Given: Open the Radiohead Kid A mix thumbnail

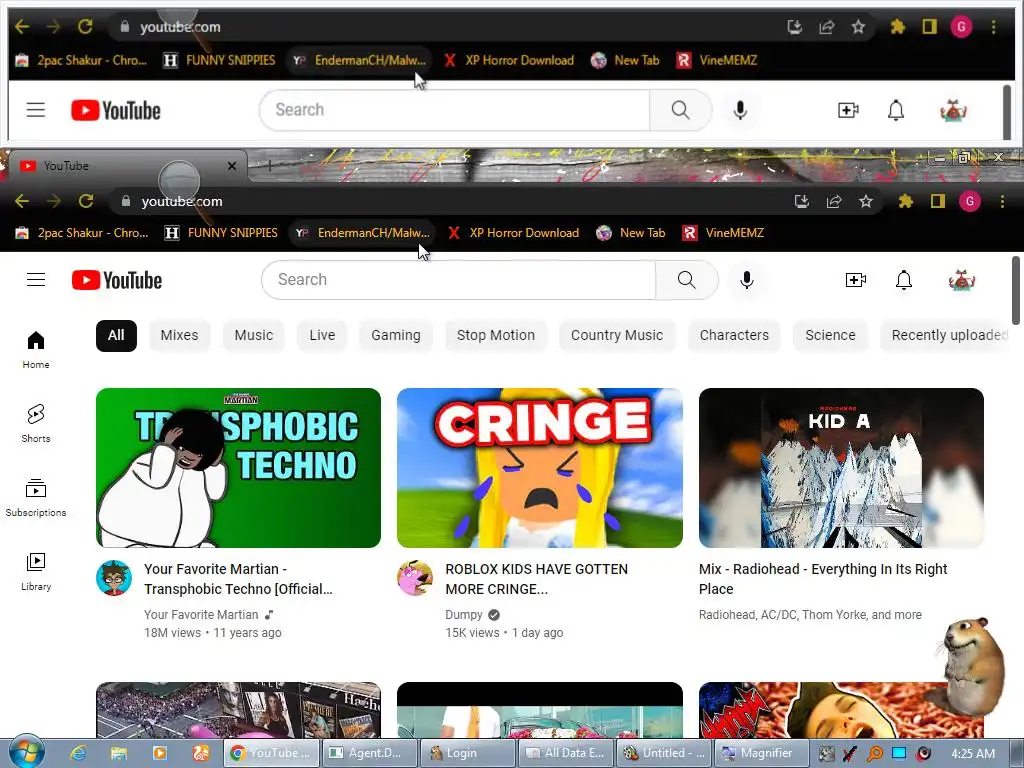Looking at the screenshot, I should 841,468.
